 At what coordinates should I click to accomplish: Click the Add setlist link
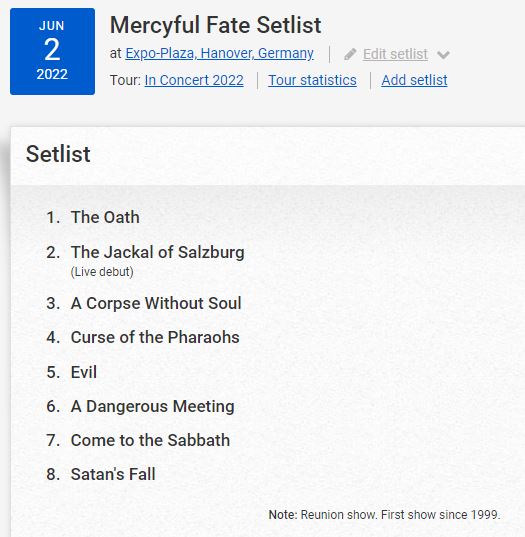pyautogui.click(x=414, y=80)
